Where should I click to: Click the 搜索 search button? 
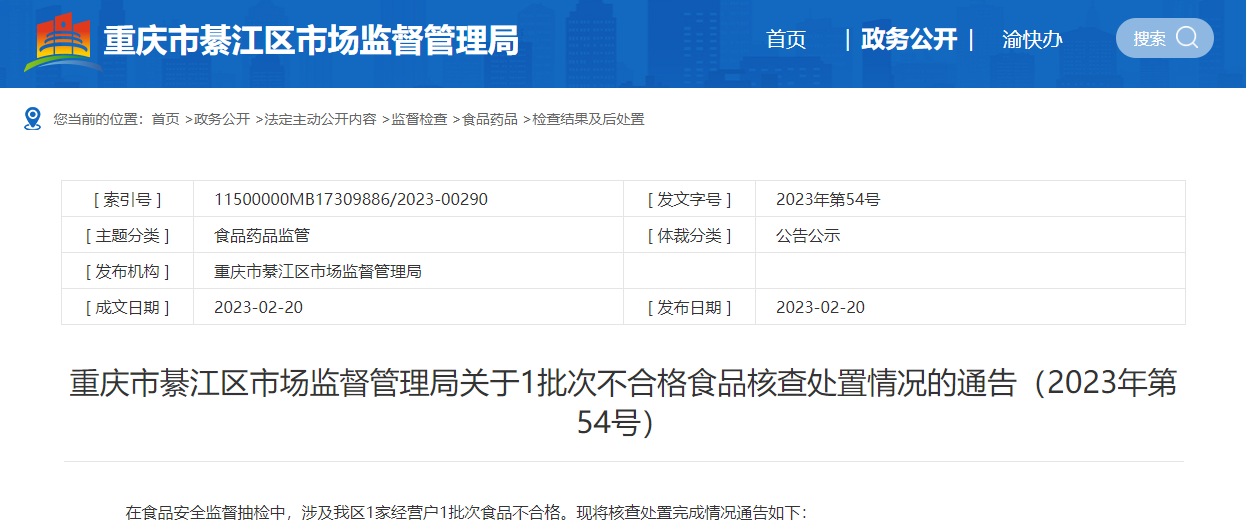pos(1165,38)
